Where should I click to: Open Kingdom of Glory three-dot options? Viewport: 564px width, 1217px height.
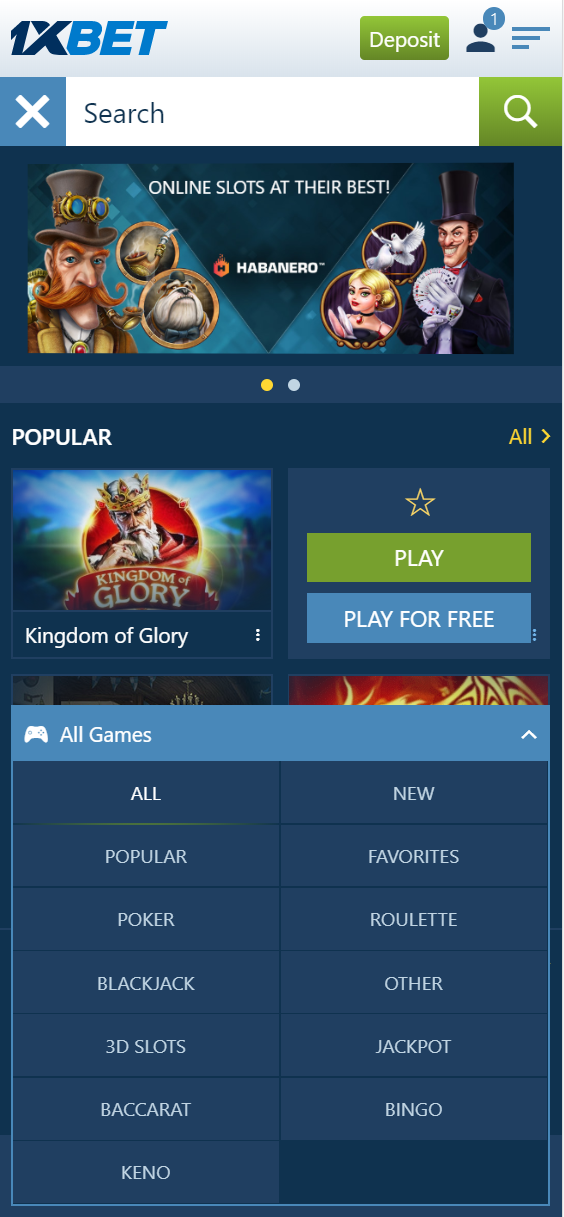(258, 636)
